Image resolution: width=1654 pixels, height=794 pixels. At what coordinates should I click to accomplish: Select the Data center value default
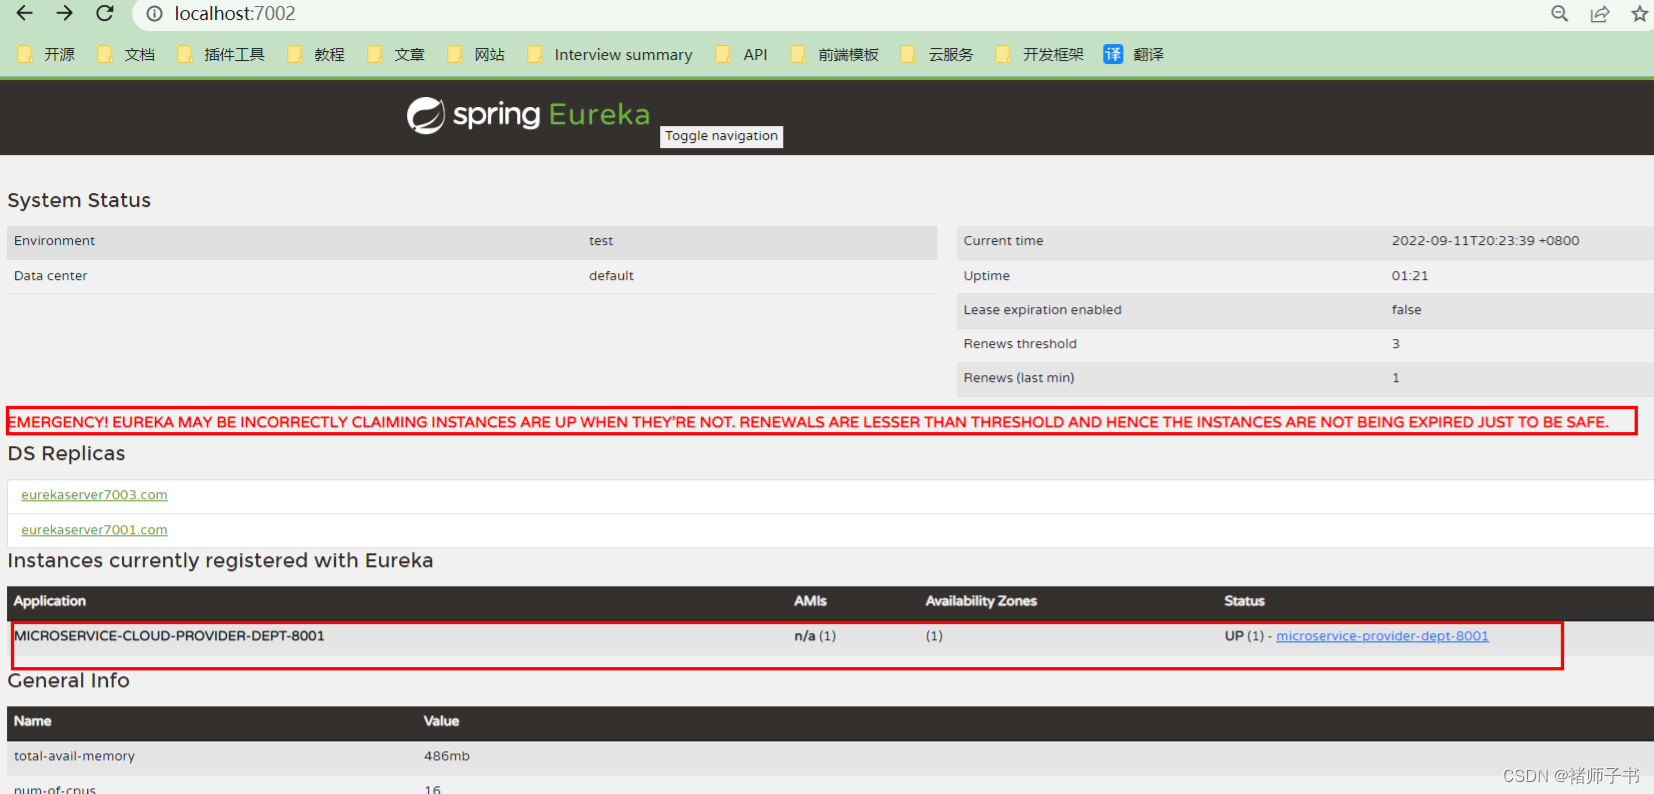pyautogui.click(x=611, y=276)
